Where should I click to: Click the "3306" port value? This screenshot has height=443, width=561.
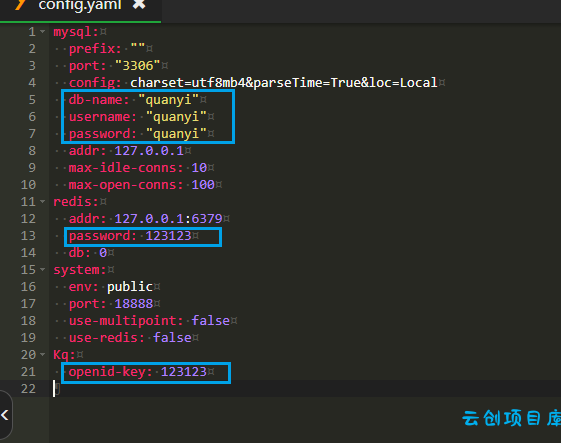tap(137, 66)
